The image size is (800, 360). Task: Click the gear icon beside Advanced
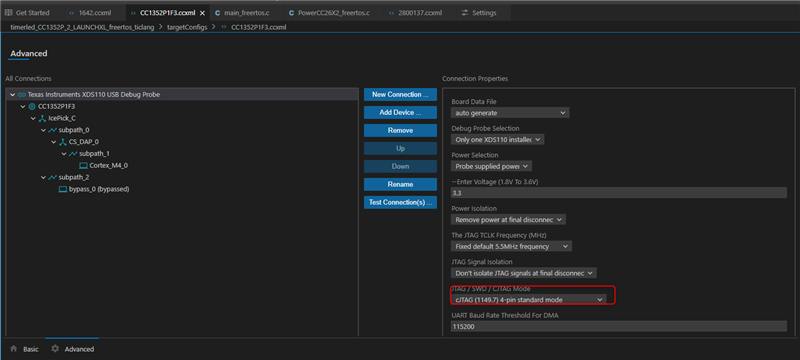[x=55, y=349]
